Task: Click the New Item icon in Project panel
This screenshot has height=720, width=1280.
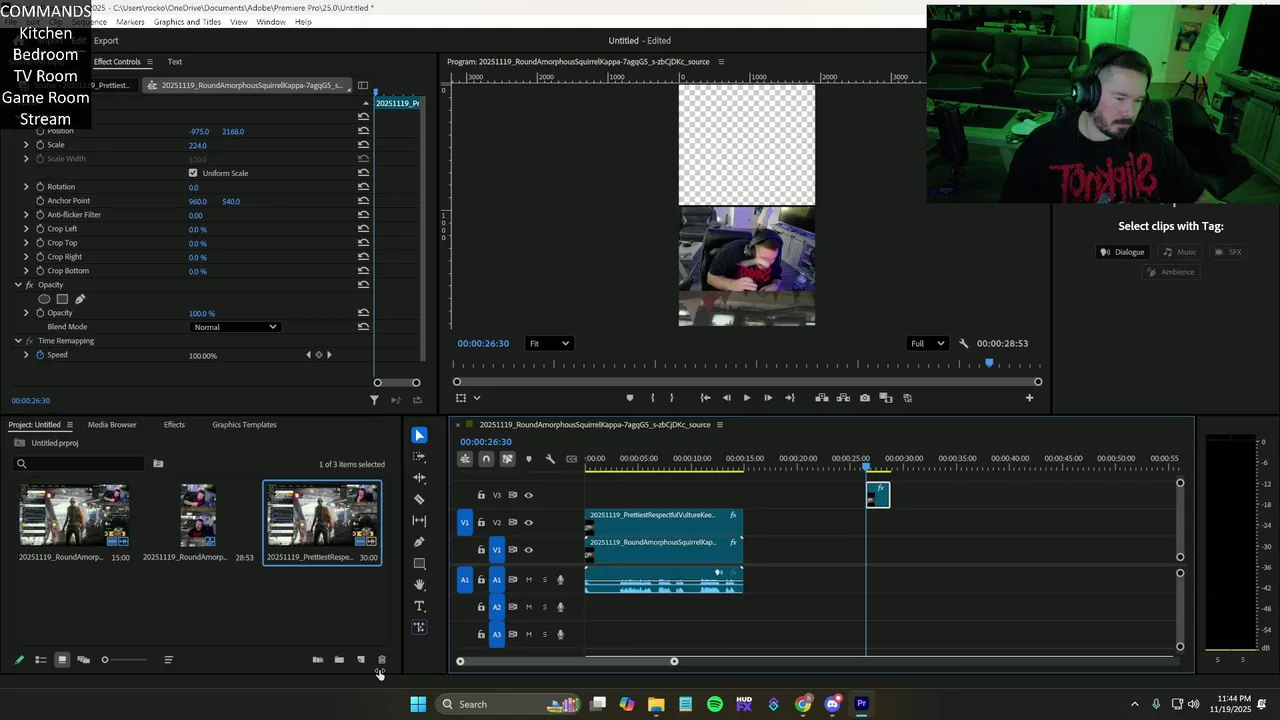Action: (361, 660)
